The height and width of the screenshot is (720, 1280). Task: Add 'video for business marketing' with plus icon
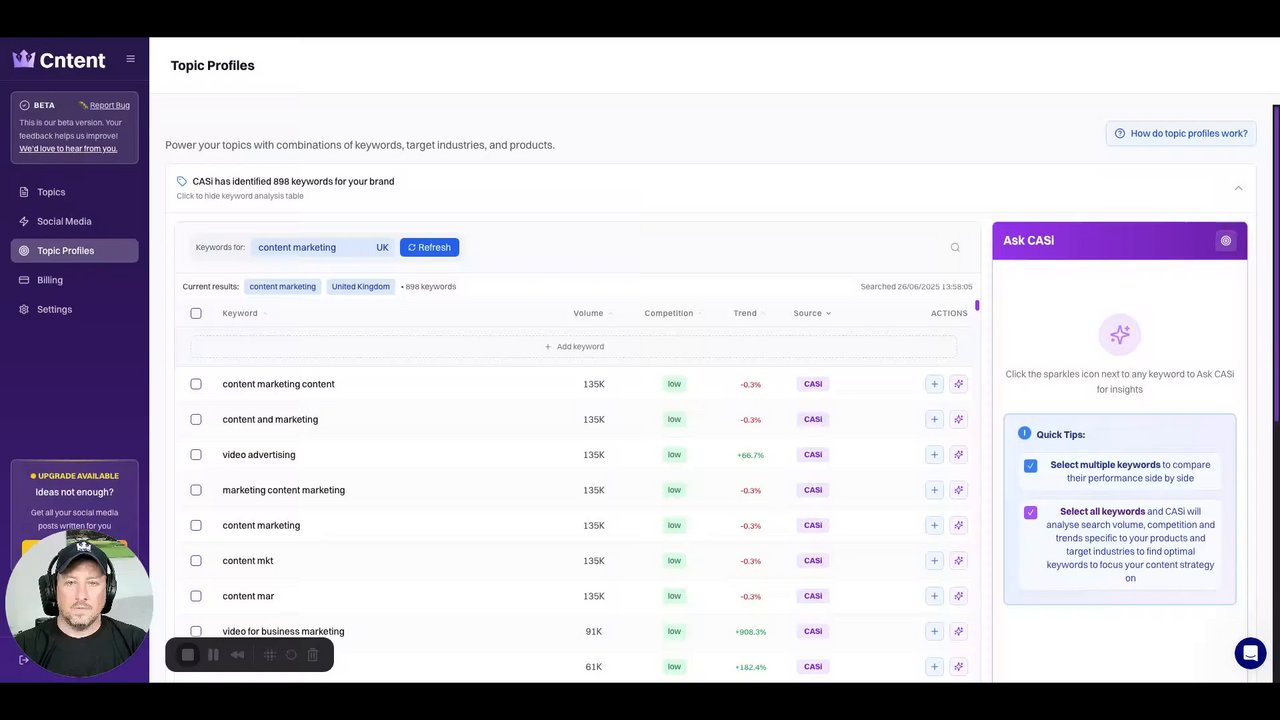coord(934,631)
